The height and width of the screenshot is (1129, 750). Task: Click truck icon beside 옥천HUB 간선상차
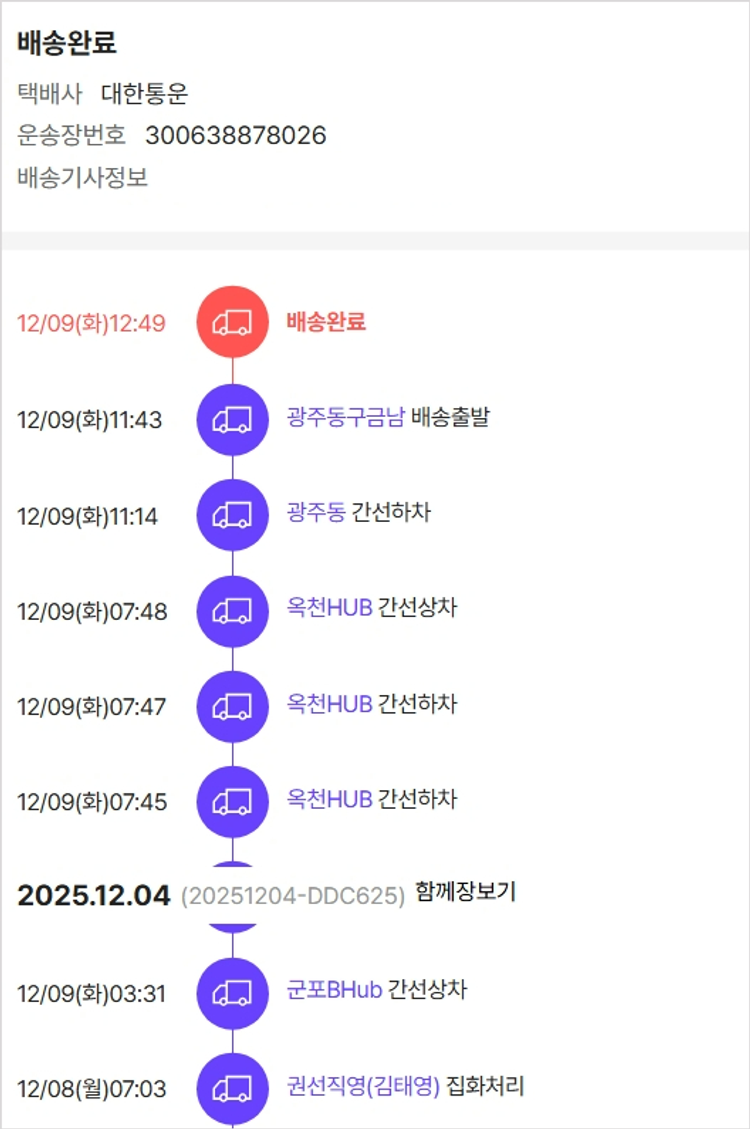[x=232, y=610]
